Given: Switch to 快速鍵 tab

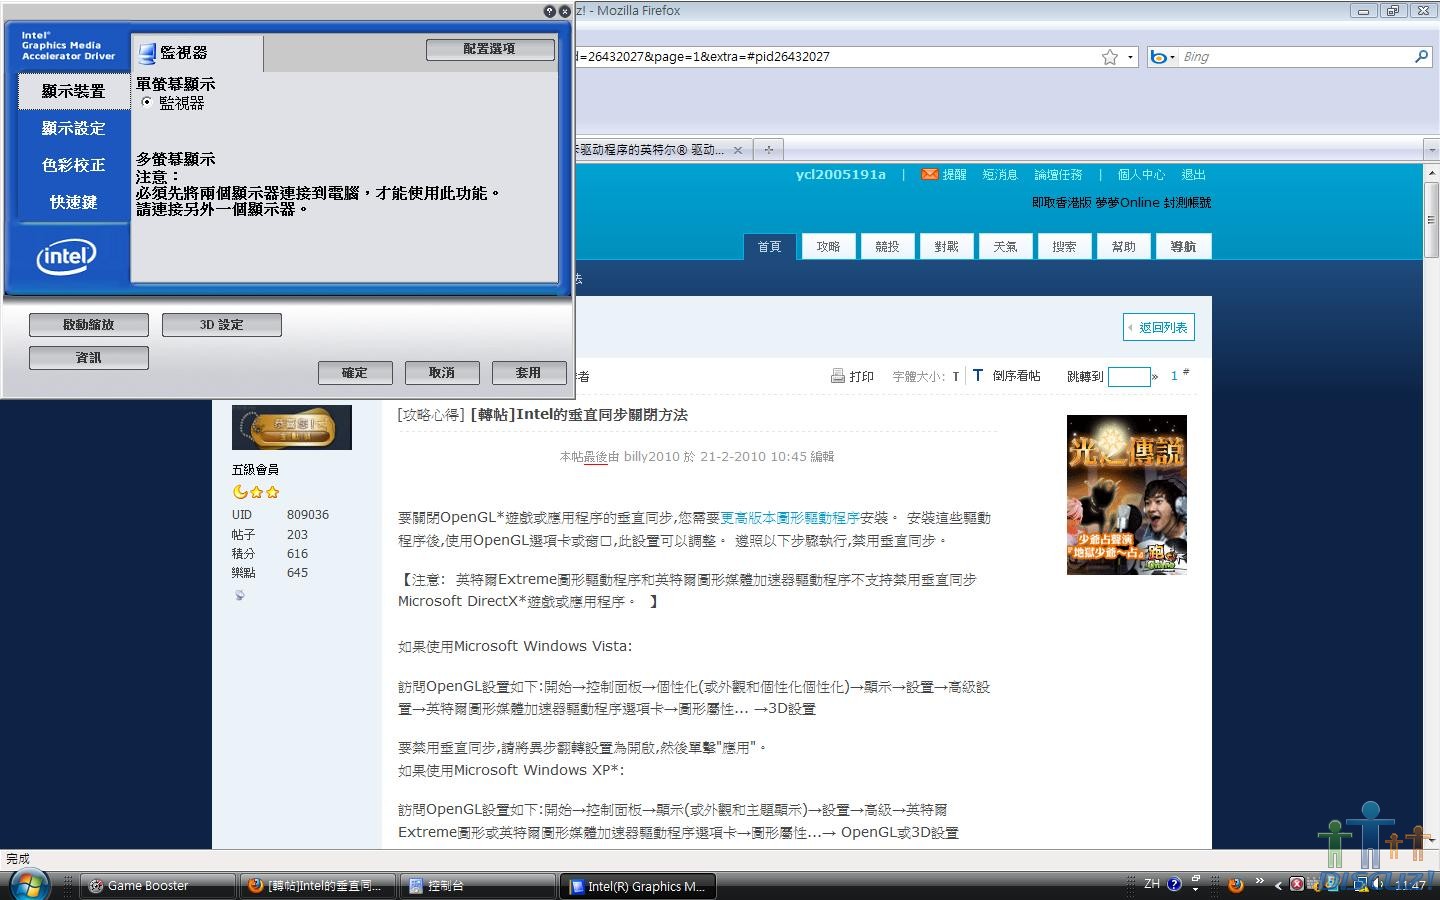Looking at the screenshot, I should pos(73,202).
